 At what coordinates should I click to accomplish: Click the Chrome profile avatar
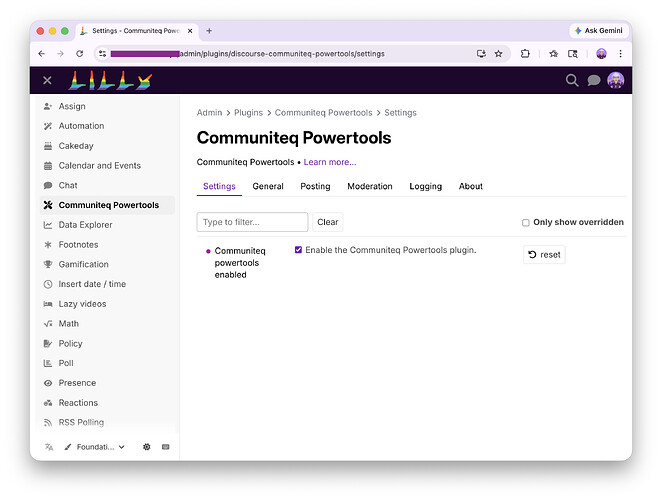click(x=601, y=54)
